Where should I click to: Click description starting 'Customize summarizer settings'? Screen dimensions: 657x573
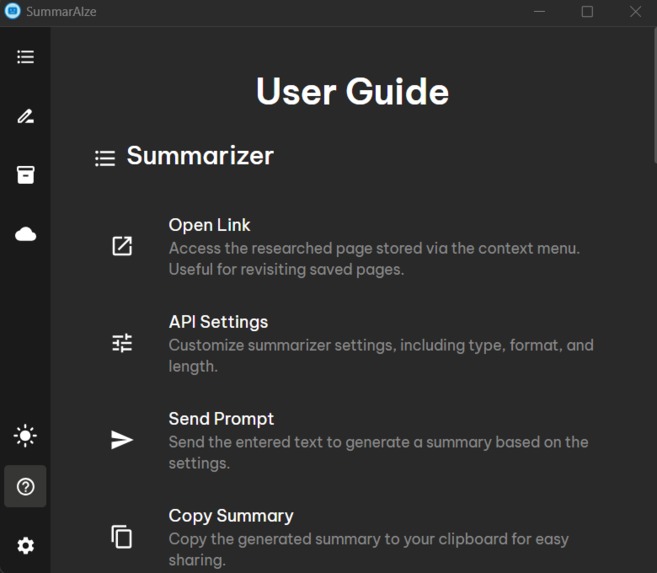pos(381,356)
